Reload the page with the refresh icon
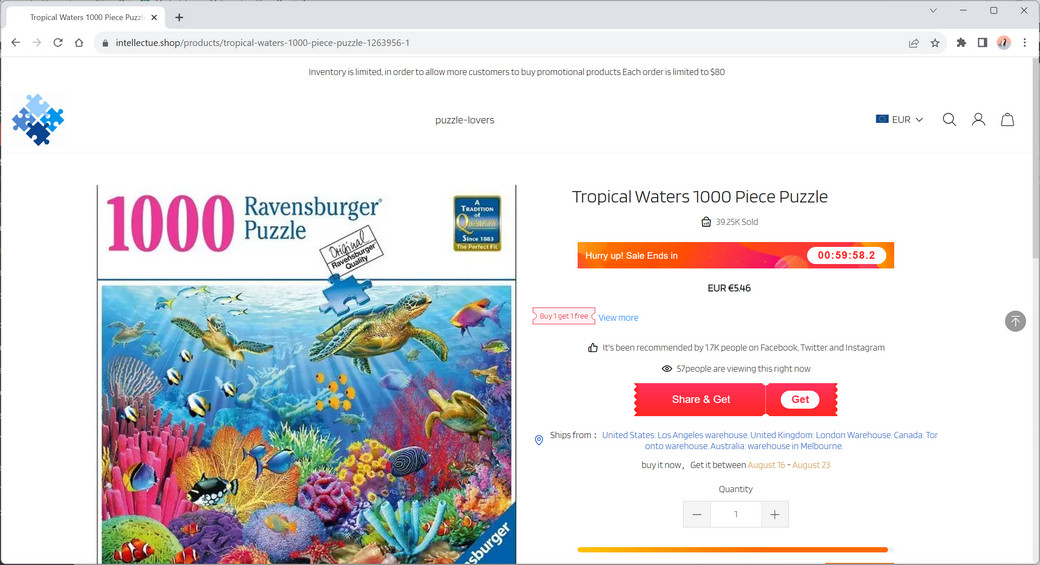The image size is (1040, 565). 58,42
